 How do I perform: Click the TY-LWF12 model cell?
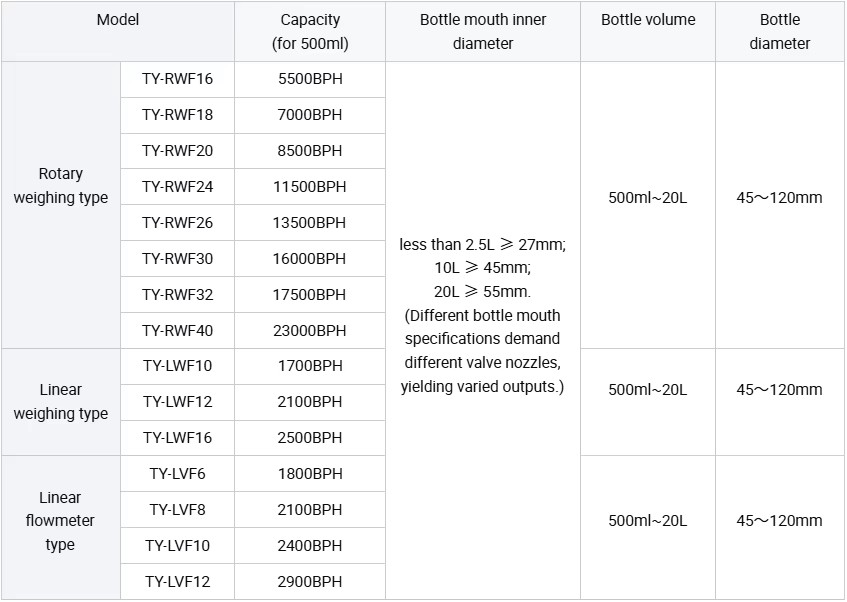tap(177, 403)
